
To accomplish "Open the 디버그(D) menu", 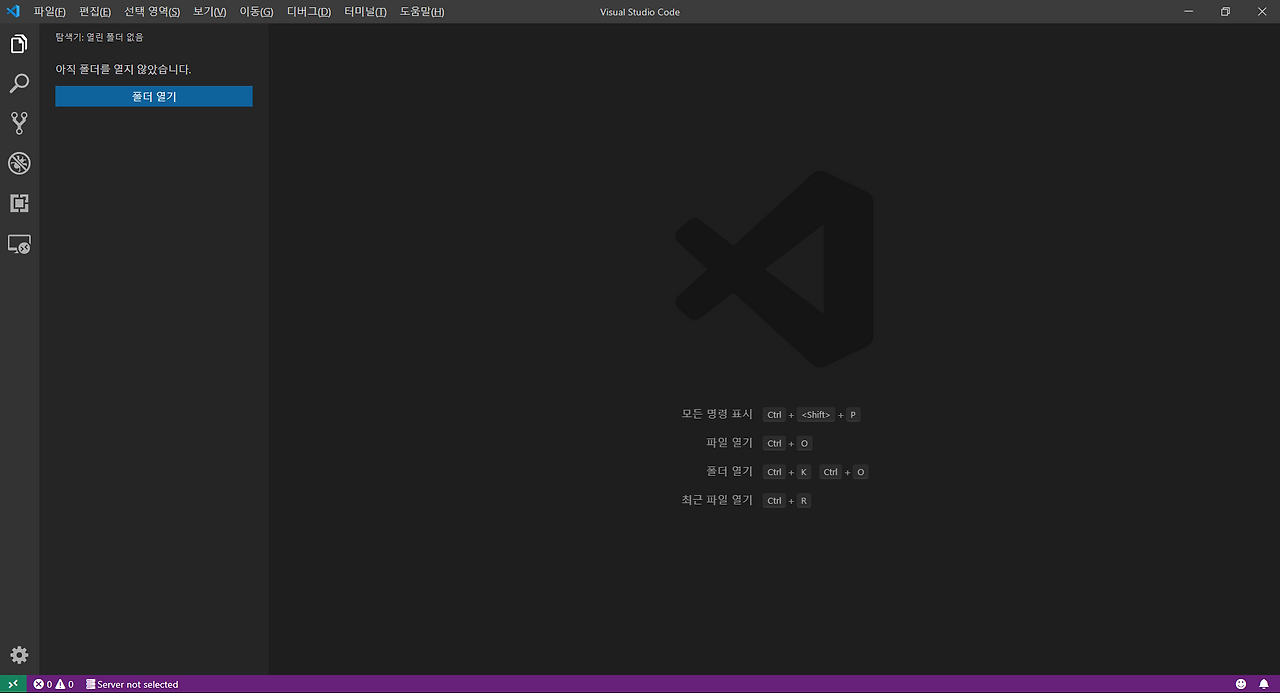I will [309, 12].
